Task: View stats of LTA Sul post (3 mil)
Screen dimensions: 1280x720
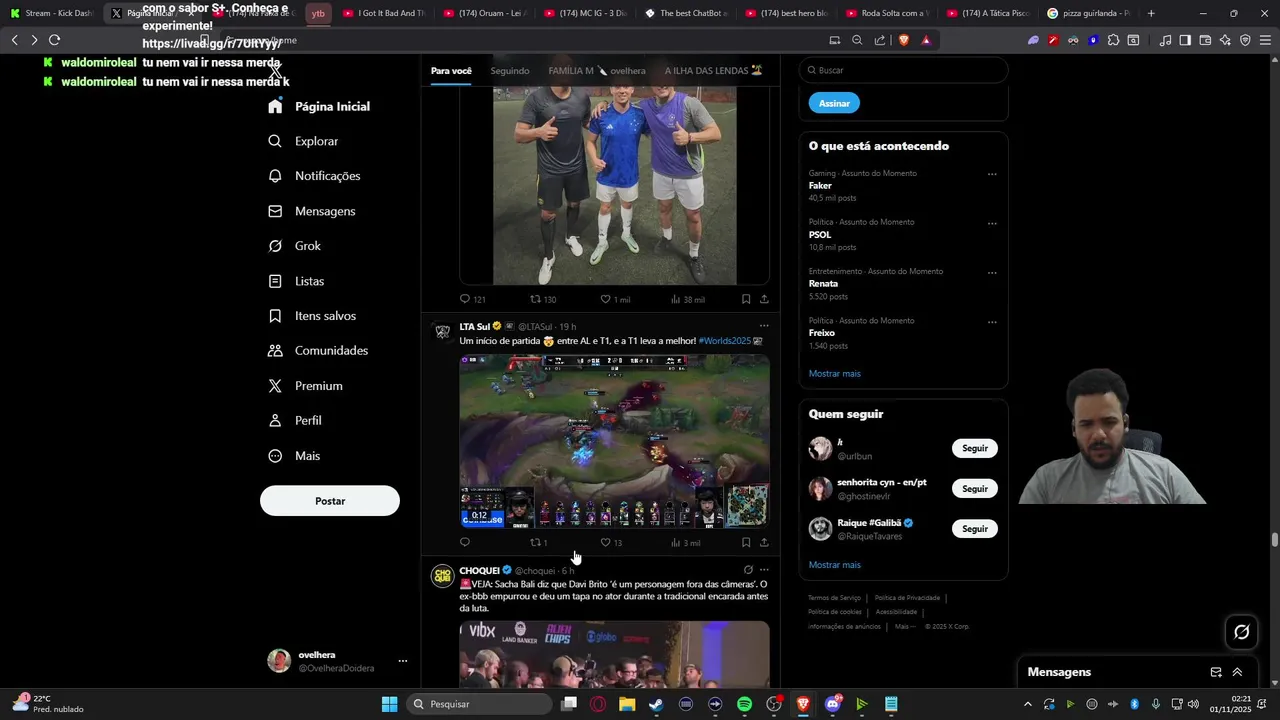Action: tap(685, 542)
